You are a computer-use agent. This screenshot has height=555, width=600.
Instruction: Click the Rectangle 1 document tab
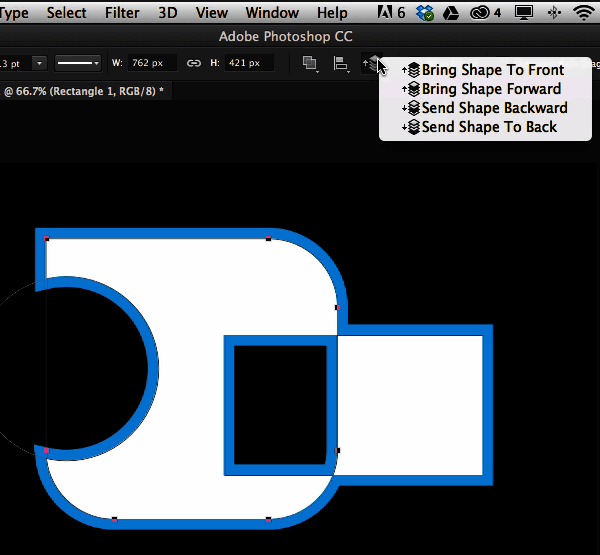tap(85, 91)
